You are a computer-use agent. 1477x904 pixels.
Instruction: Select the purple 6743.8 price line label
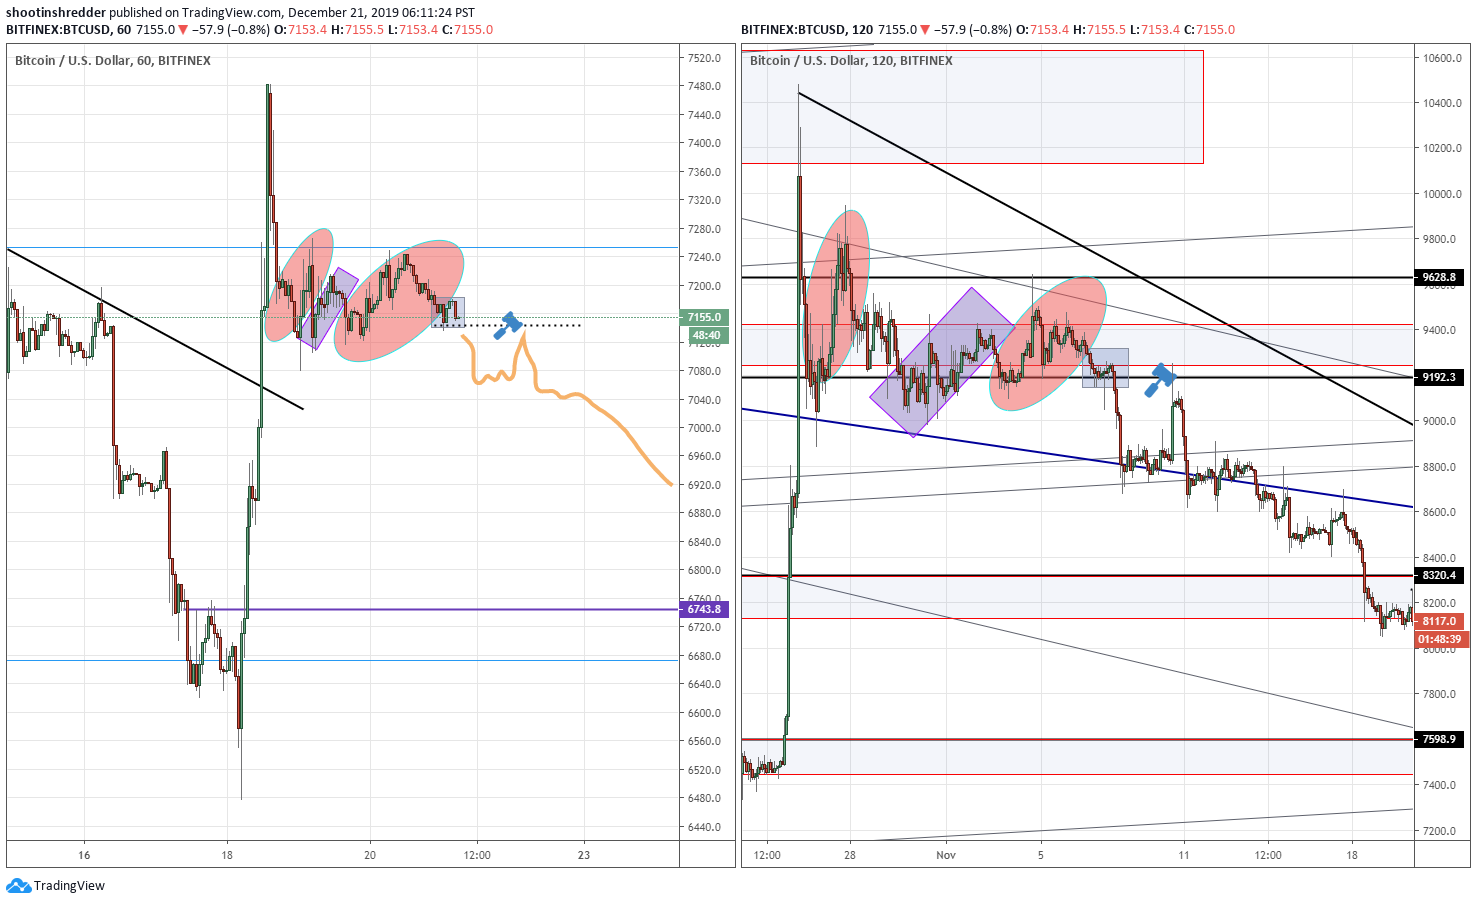(x=704, y=609)
